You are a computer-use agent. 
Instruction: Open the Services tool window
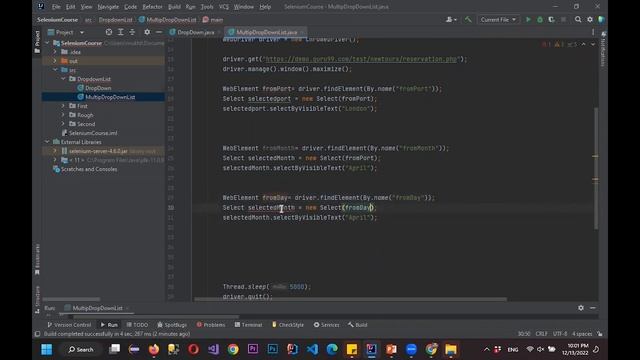pyautogui.click(x=327, y=324)
